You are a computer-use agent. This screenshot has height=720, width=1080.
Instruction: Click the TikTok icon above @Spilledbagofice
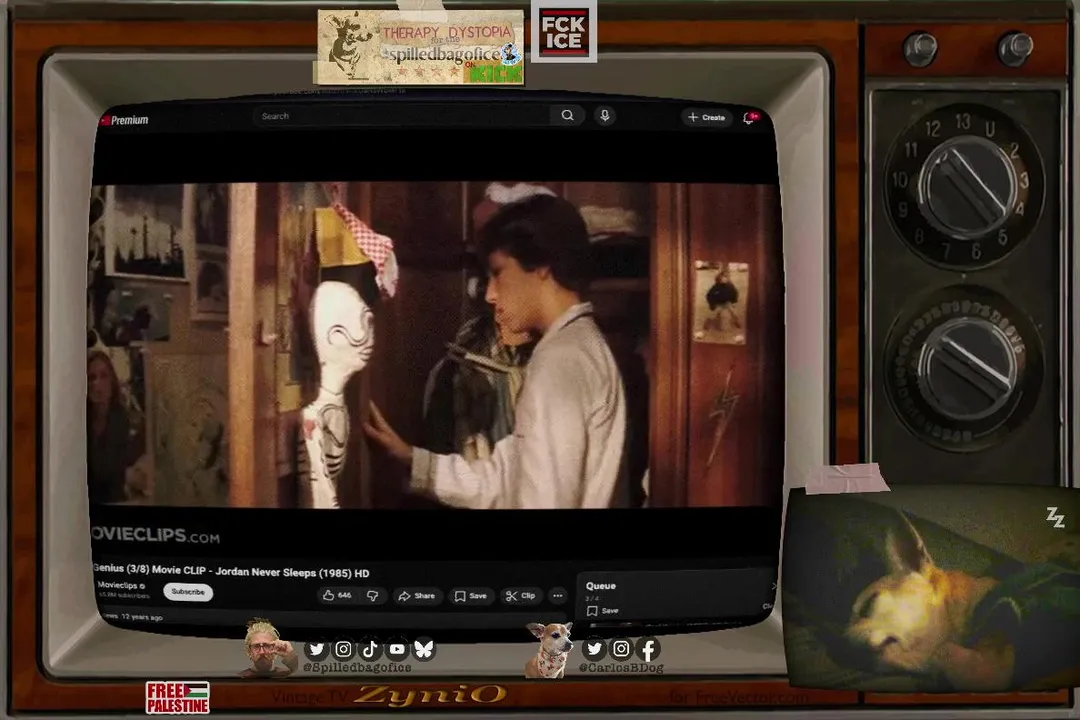tap(370, 649)
